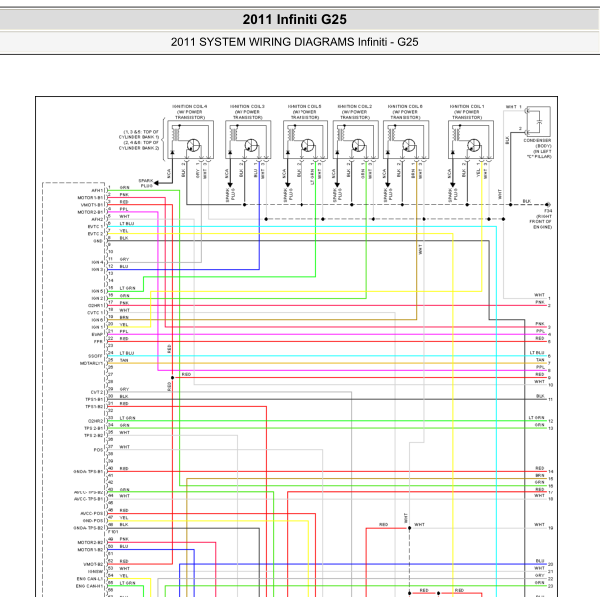Viewport: 600px width, 597px height.
Task: Click the MOTOR1-B1 terminal label
Action: click(x=90, y=197)
